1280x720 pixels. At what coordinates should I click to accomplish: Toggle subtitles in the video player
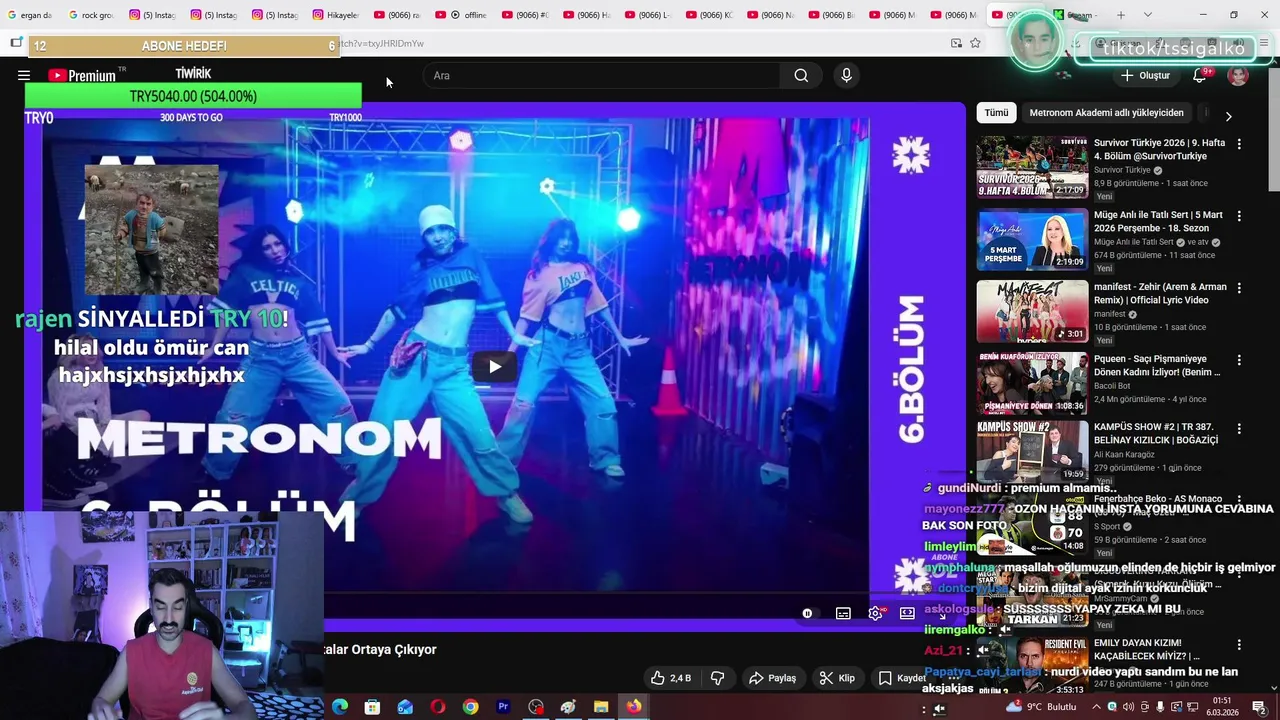pyautogui.click(x=843, y=613)
